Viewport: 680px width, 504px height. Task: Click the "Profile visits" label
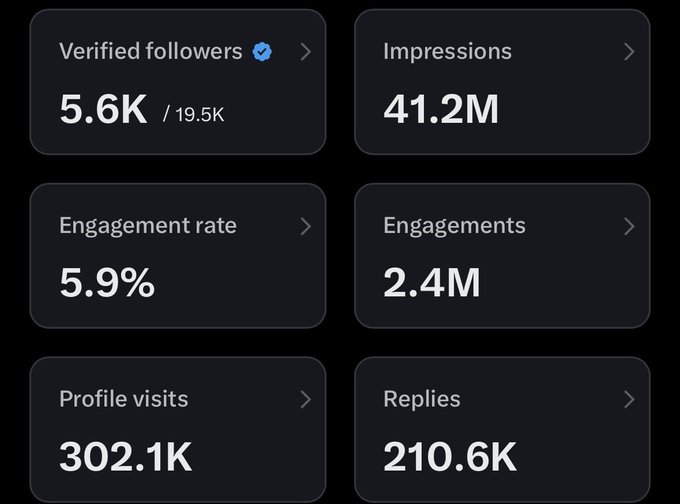123,400
